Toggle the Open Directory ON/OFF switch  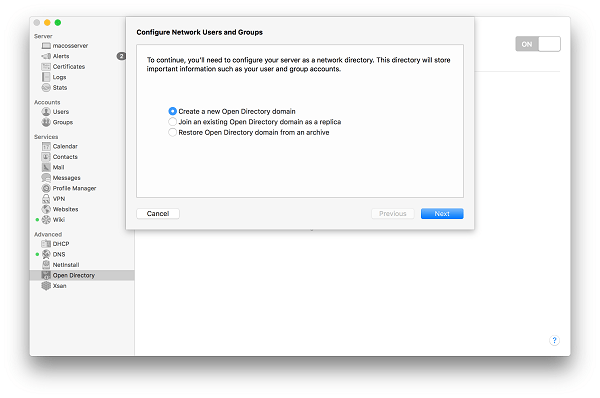538,44
